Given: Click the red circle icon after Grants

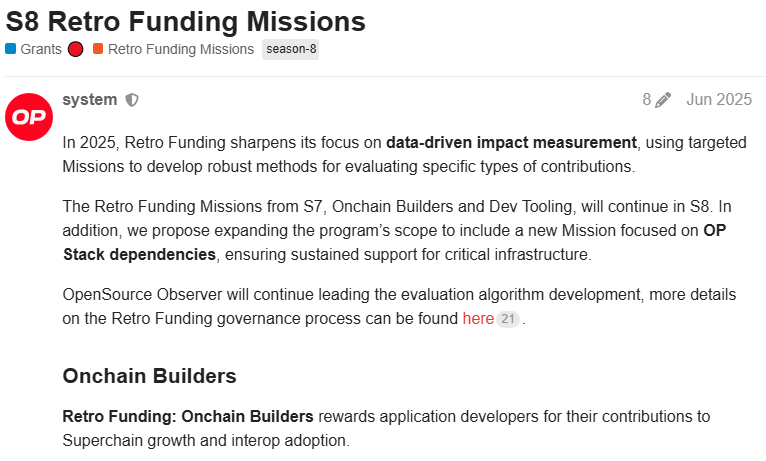Looking at the screenshot, I should coord(75,49).
